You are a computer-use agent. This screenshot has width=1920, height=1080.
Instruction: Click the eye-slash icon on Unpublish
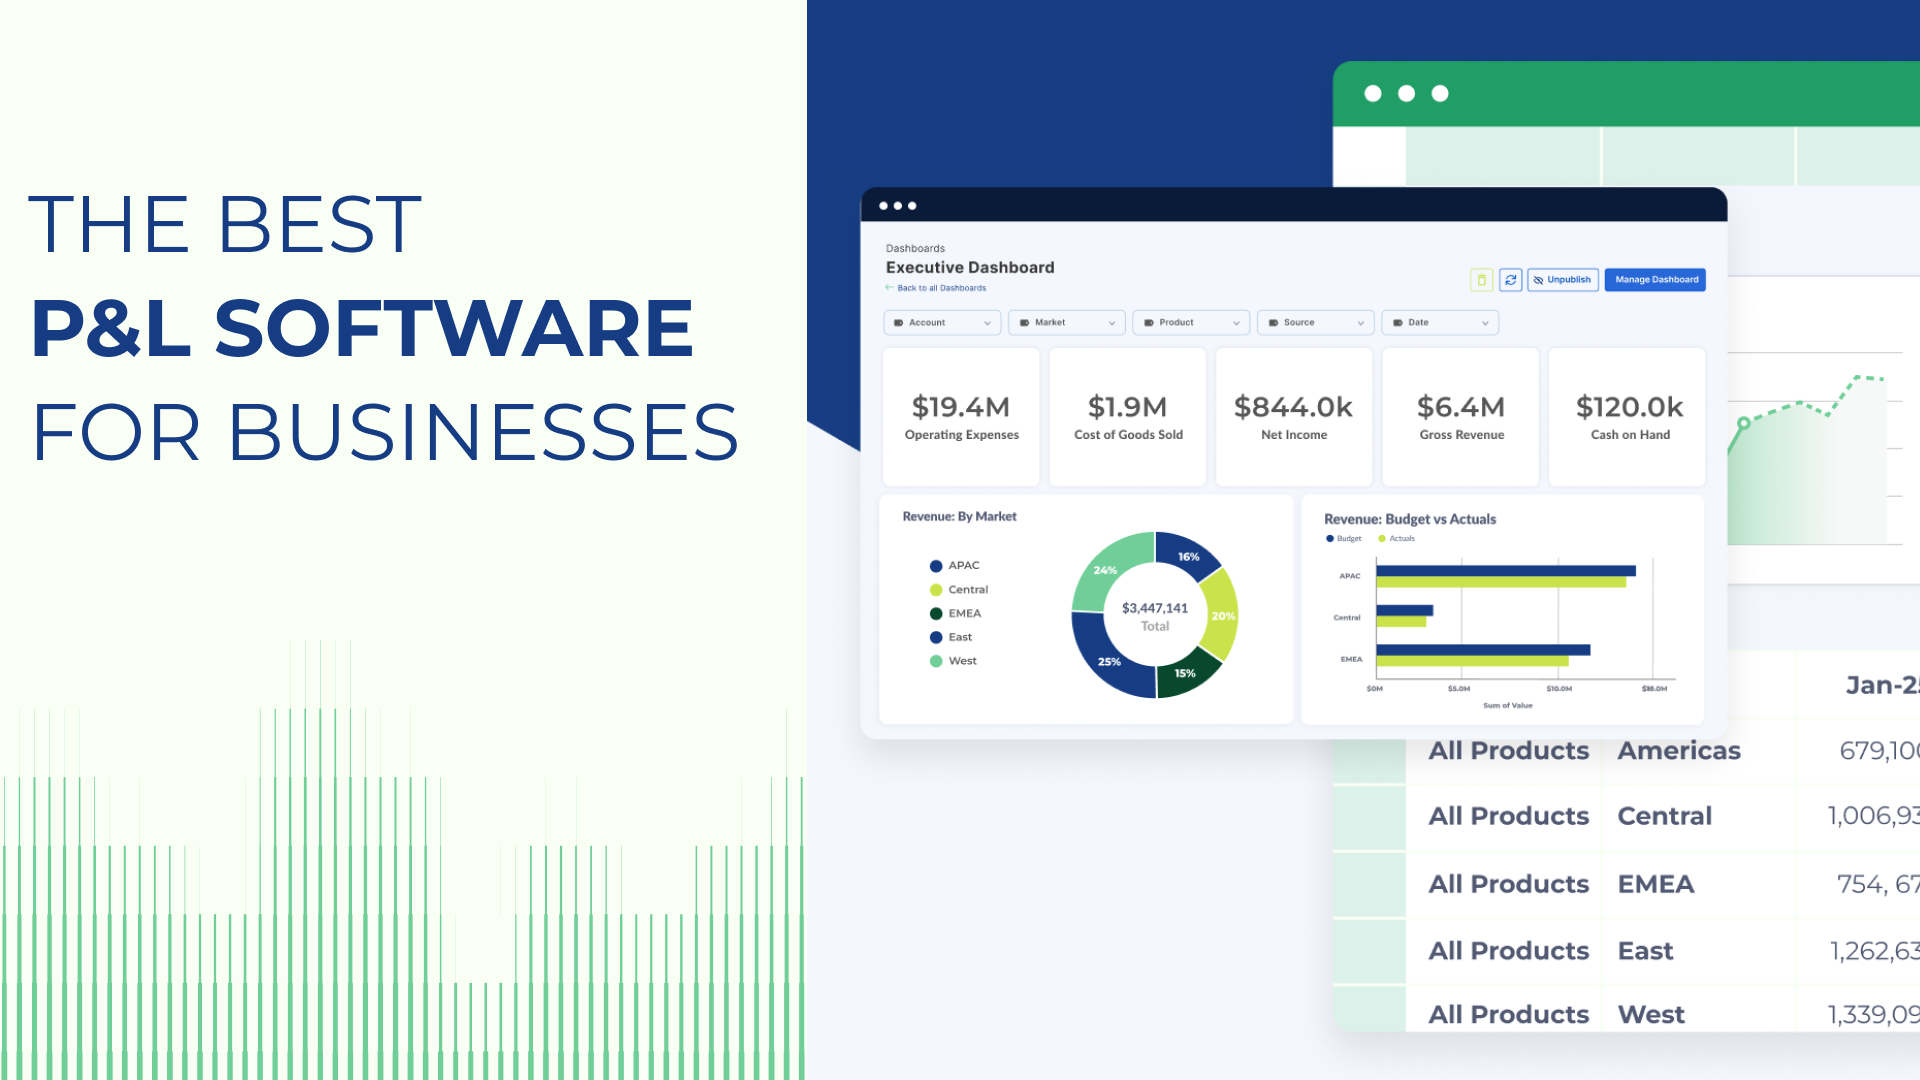point(1539,280)
